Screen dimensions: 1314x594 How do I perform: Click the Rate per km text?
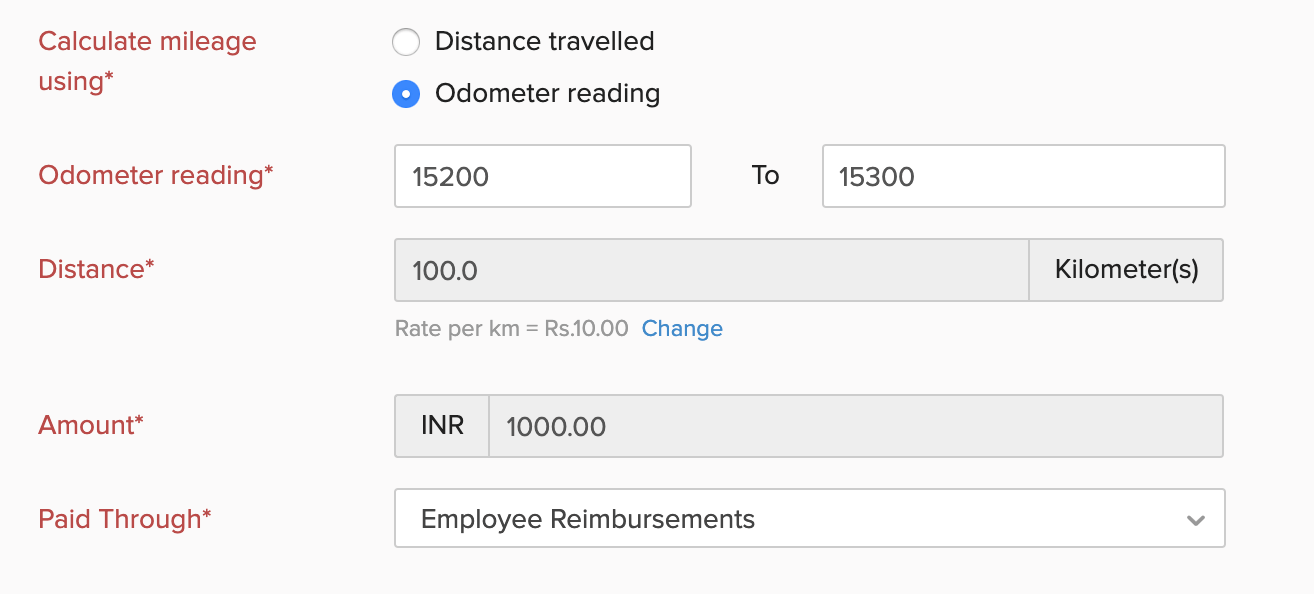pos(512,328)
